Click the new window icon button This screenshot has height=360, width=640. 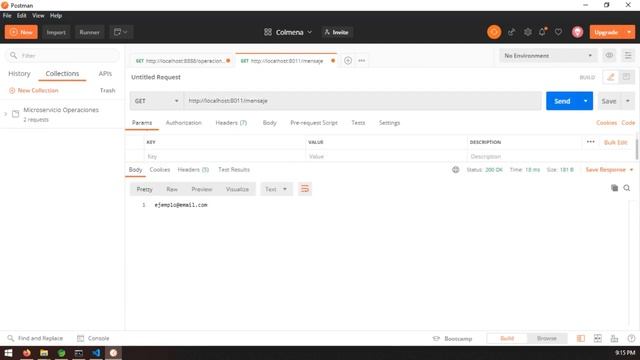coord(121,32)
